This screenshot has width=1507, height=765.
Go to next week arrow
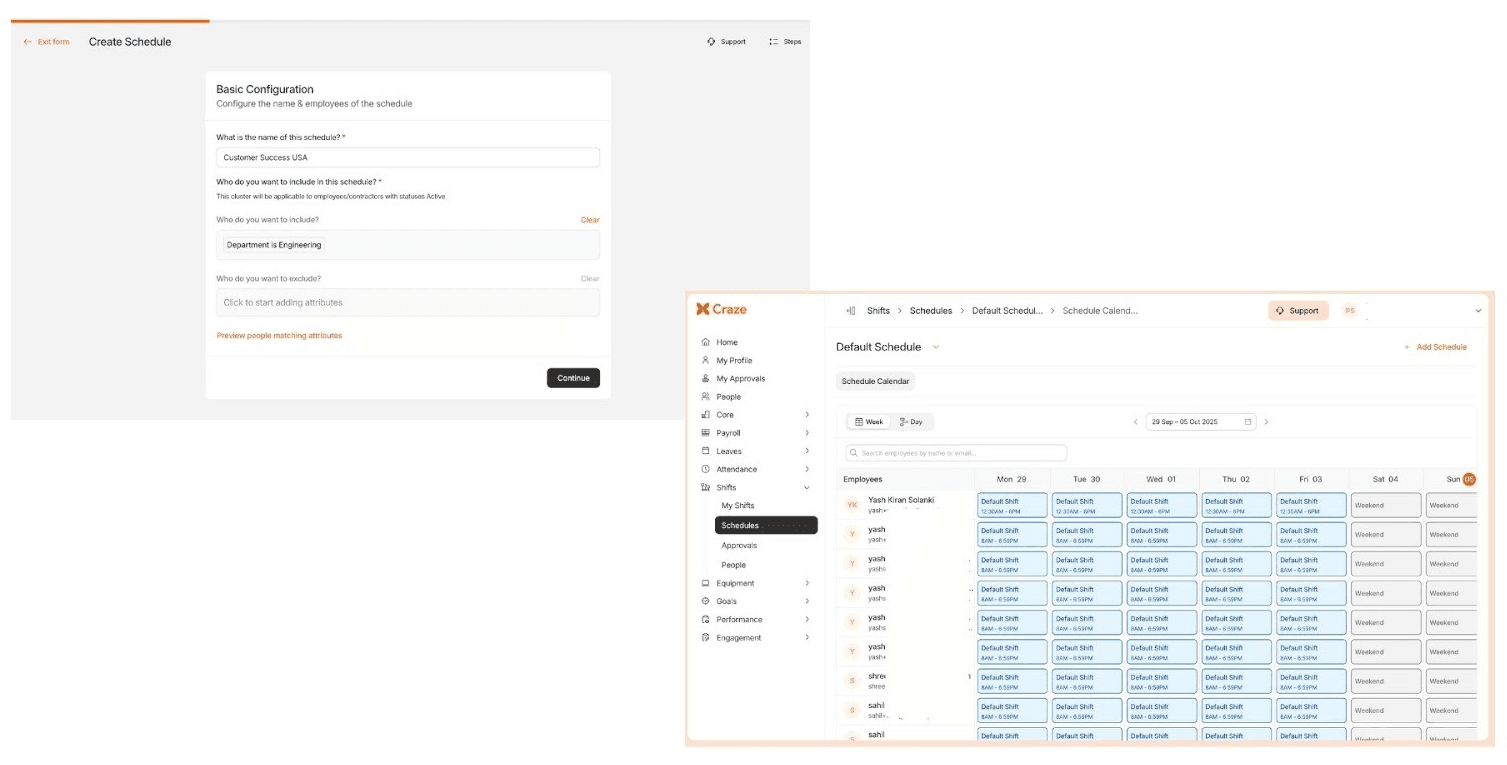(x=1266, y=422)
